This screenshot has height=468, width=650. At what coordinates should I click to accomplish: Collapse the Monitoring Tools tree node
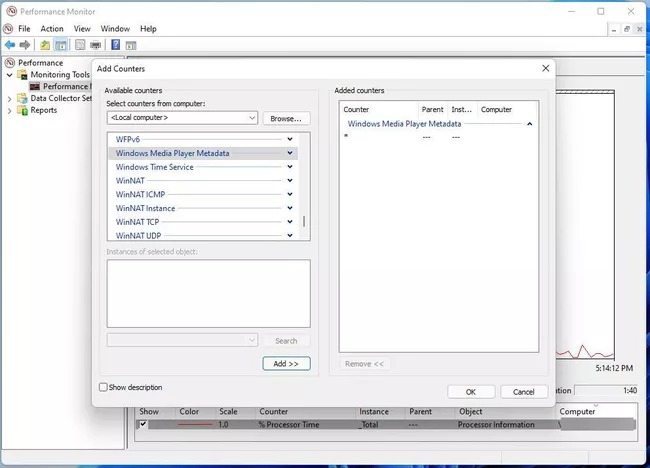point(9,75)
